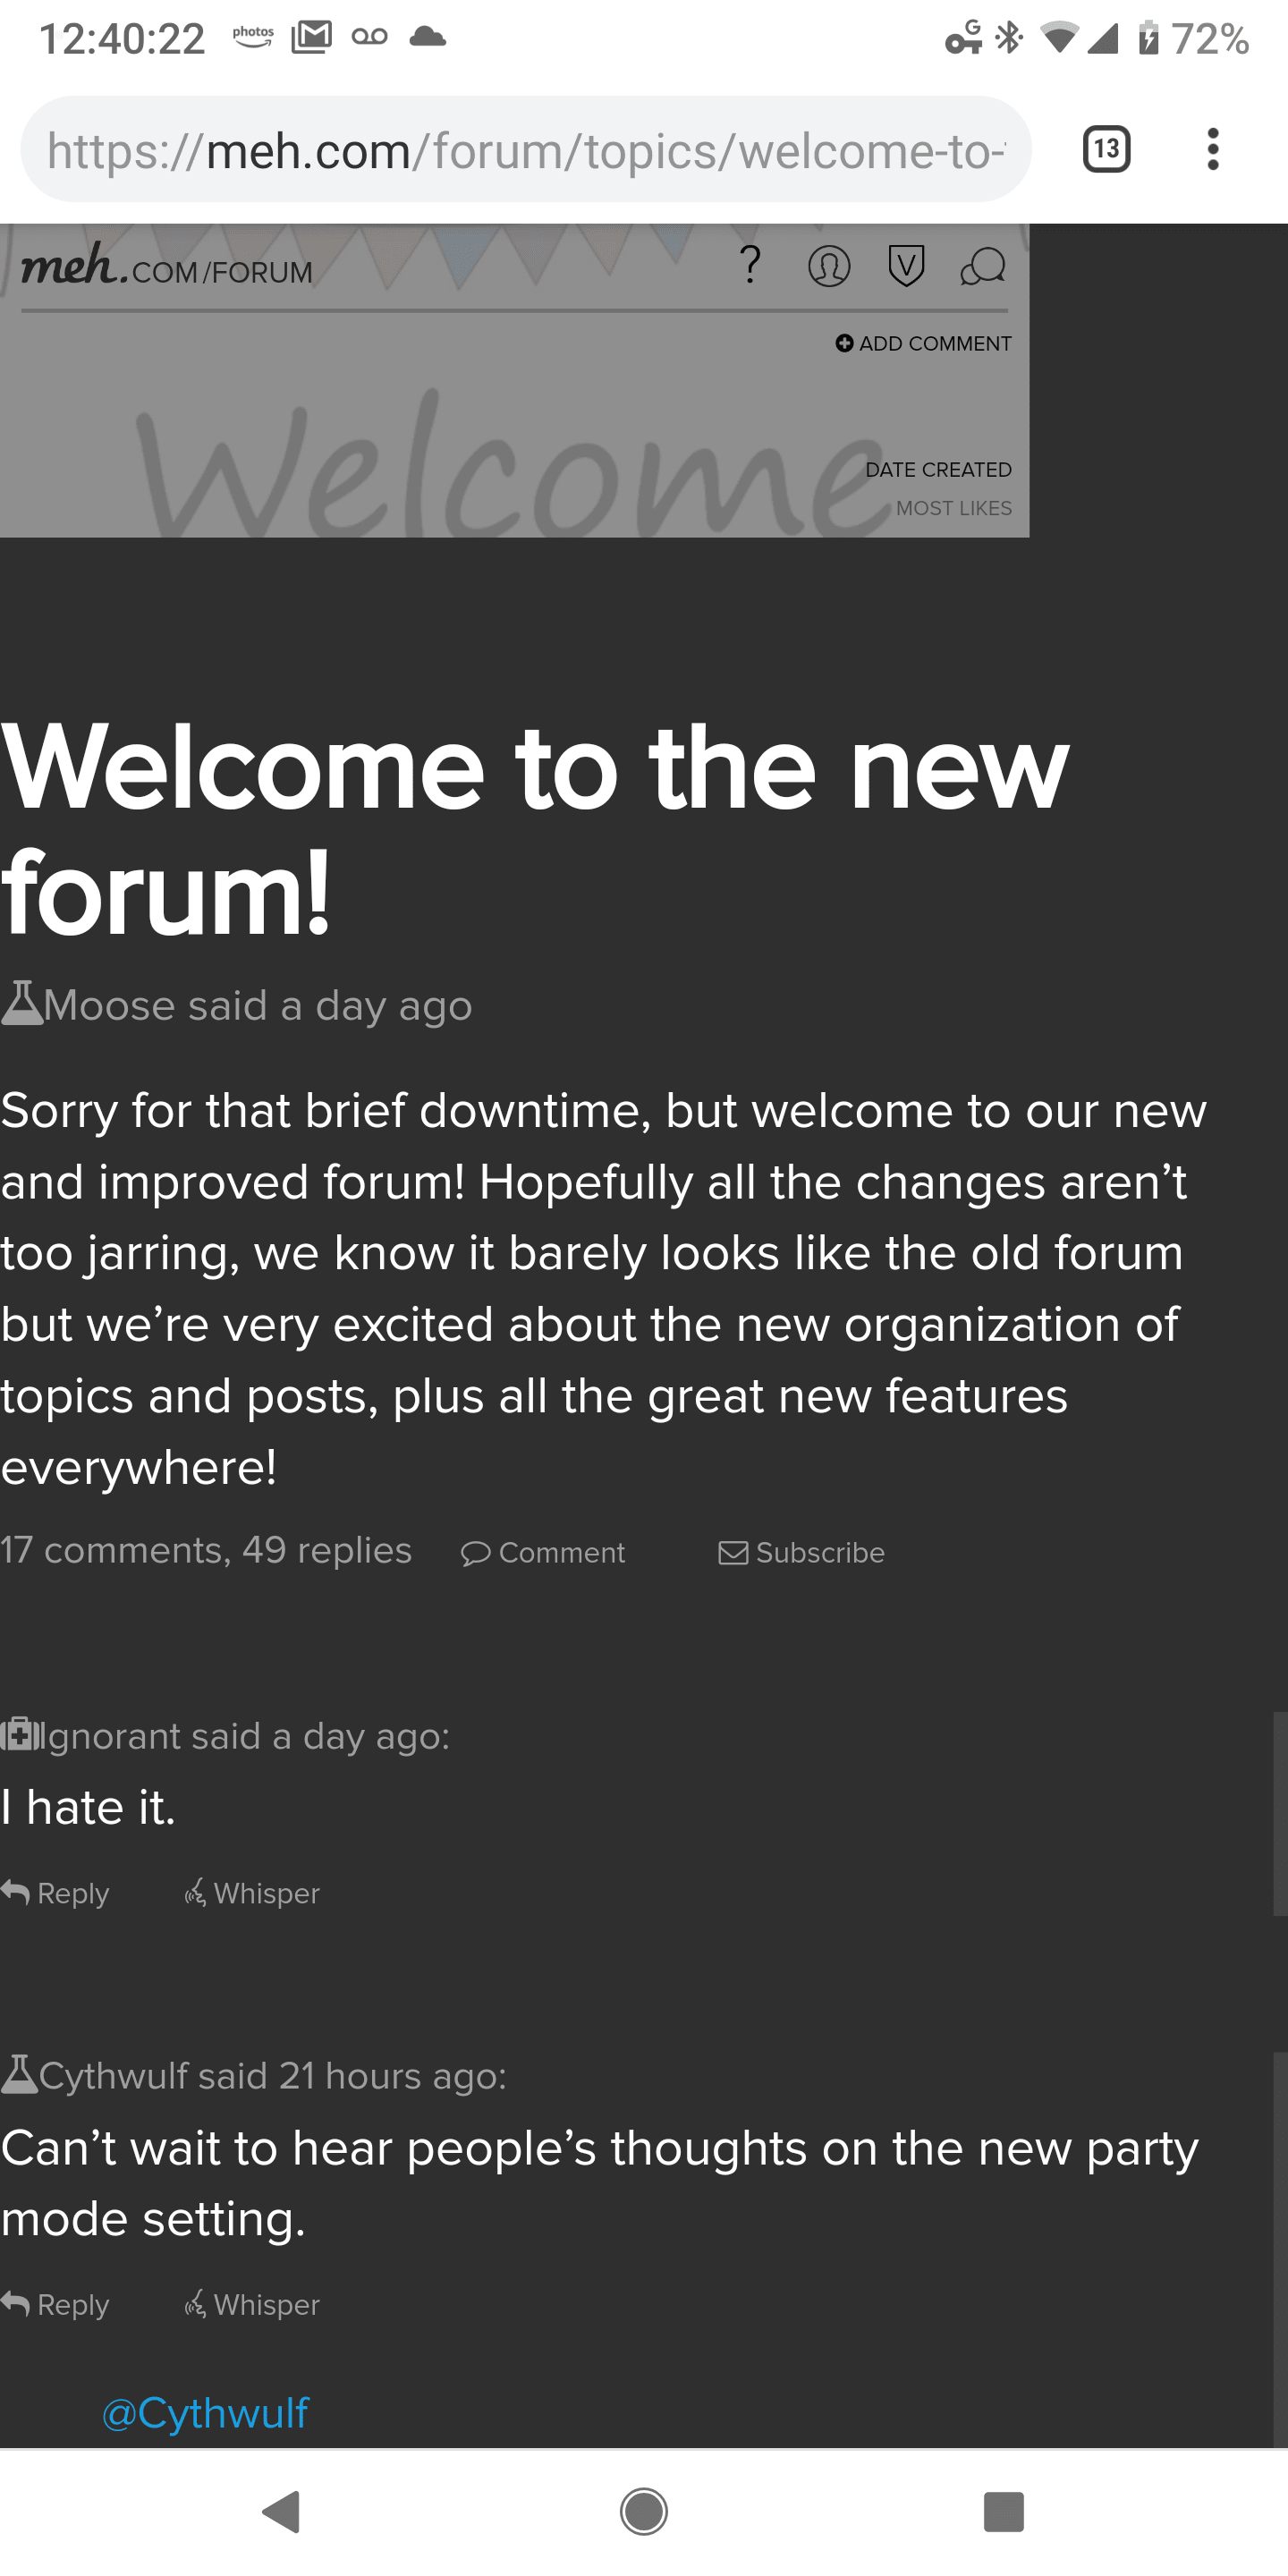Subscribe to this forum topic
The image size is (1288, 2576).
(802, 1553)
